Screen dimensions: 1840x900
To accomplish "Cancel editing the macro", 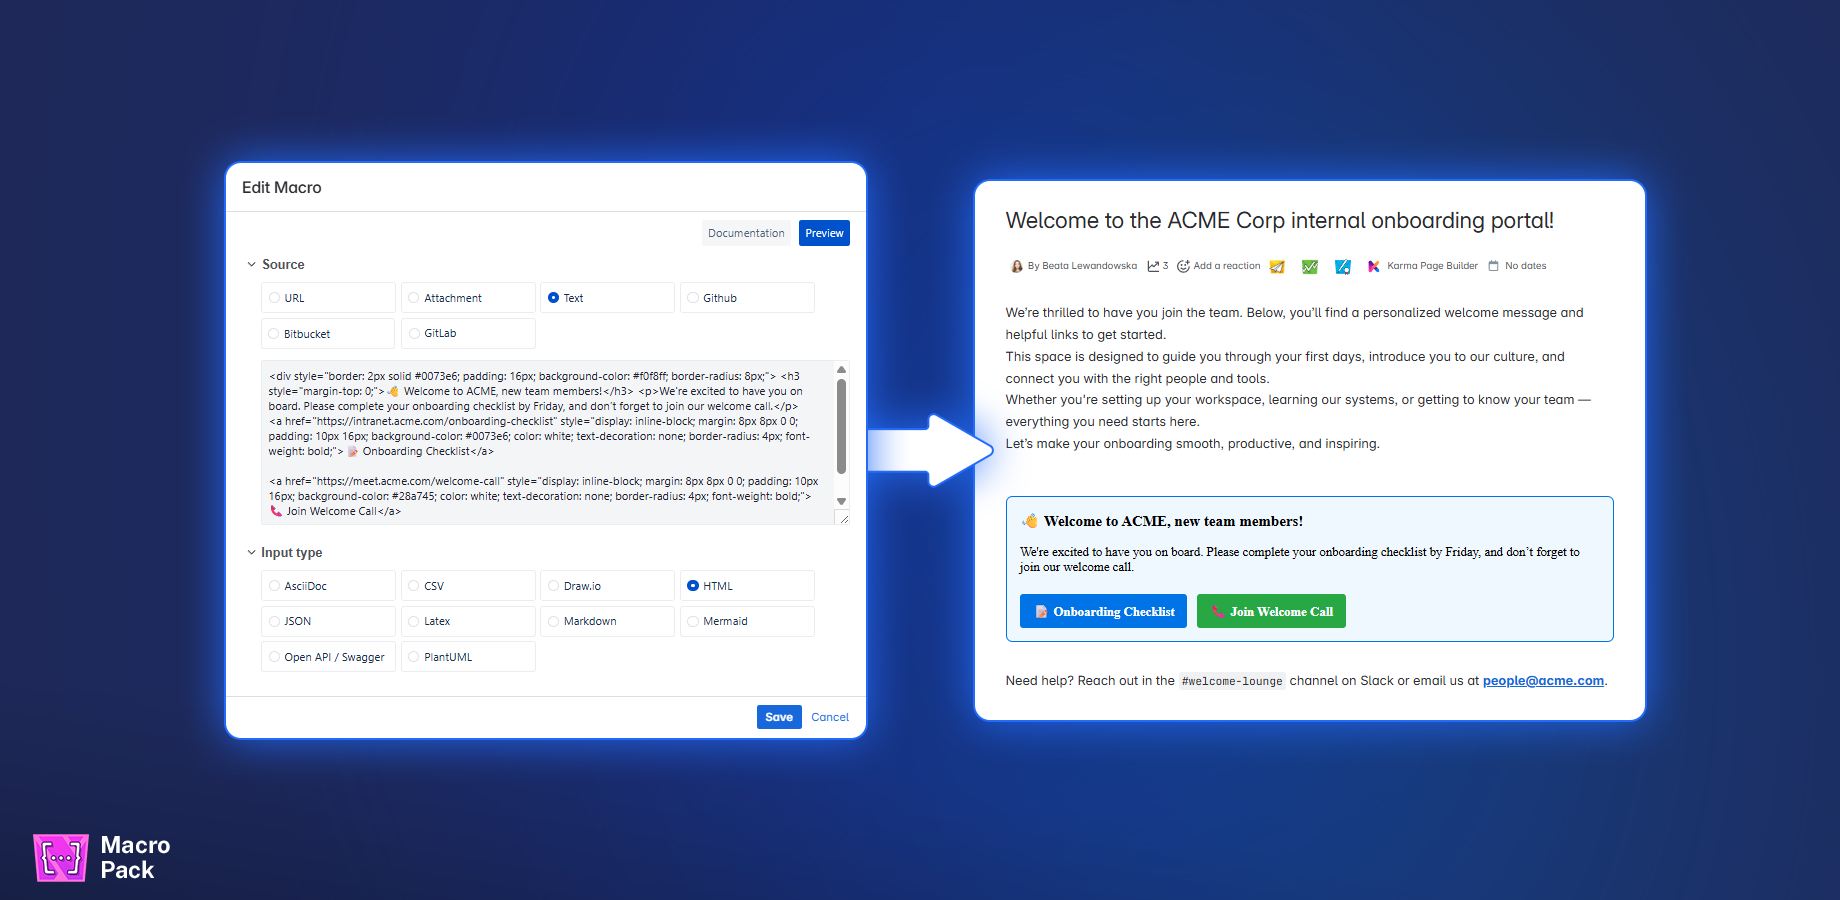I will point(830,717).
